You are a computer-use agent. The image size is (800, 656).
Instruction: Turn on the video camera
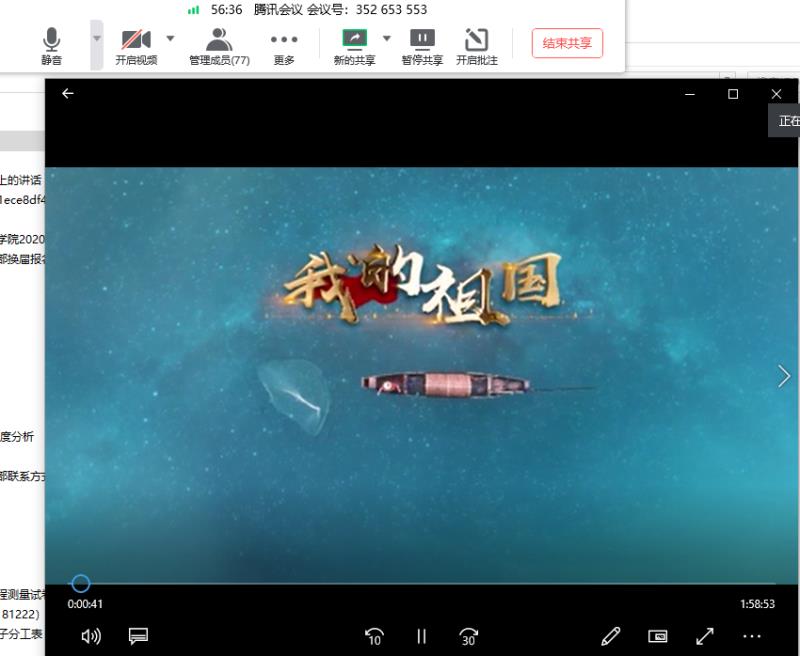point(136,46)
